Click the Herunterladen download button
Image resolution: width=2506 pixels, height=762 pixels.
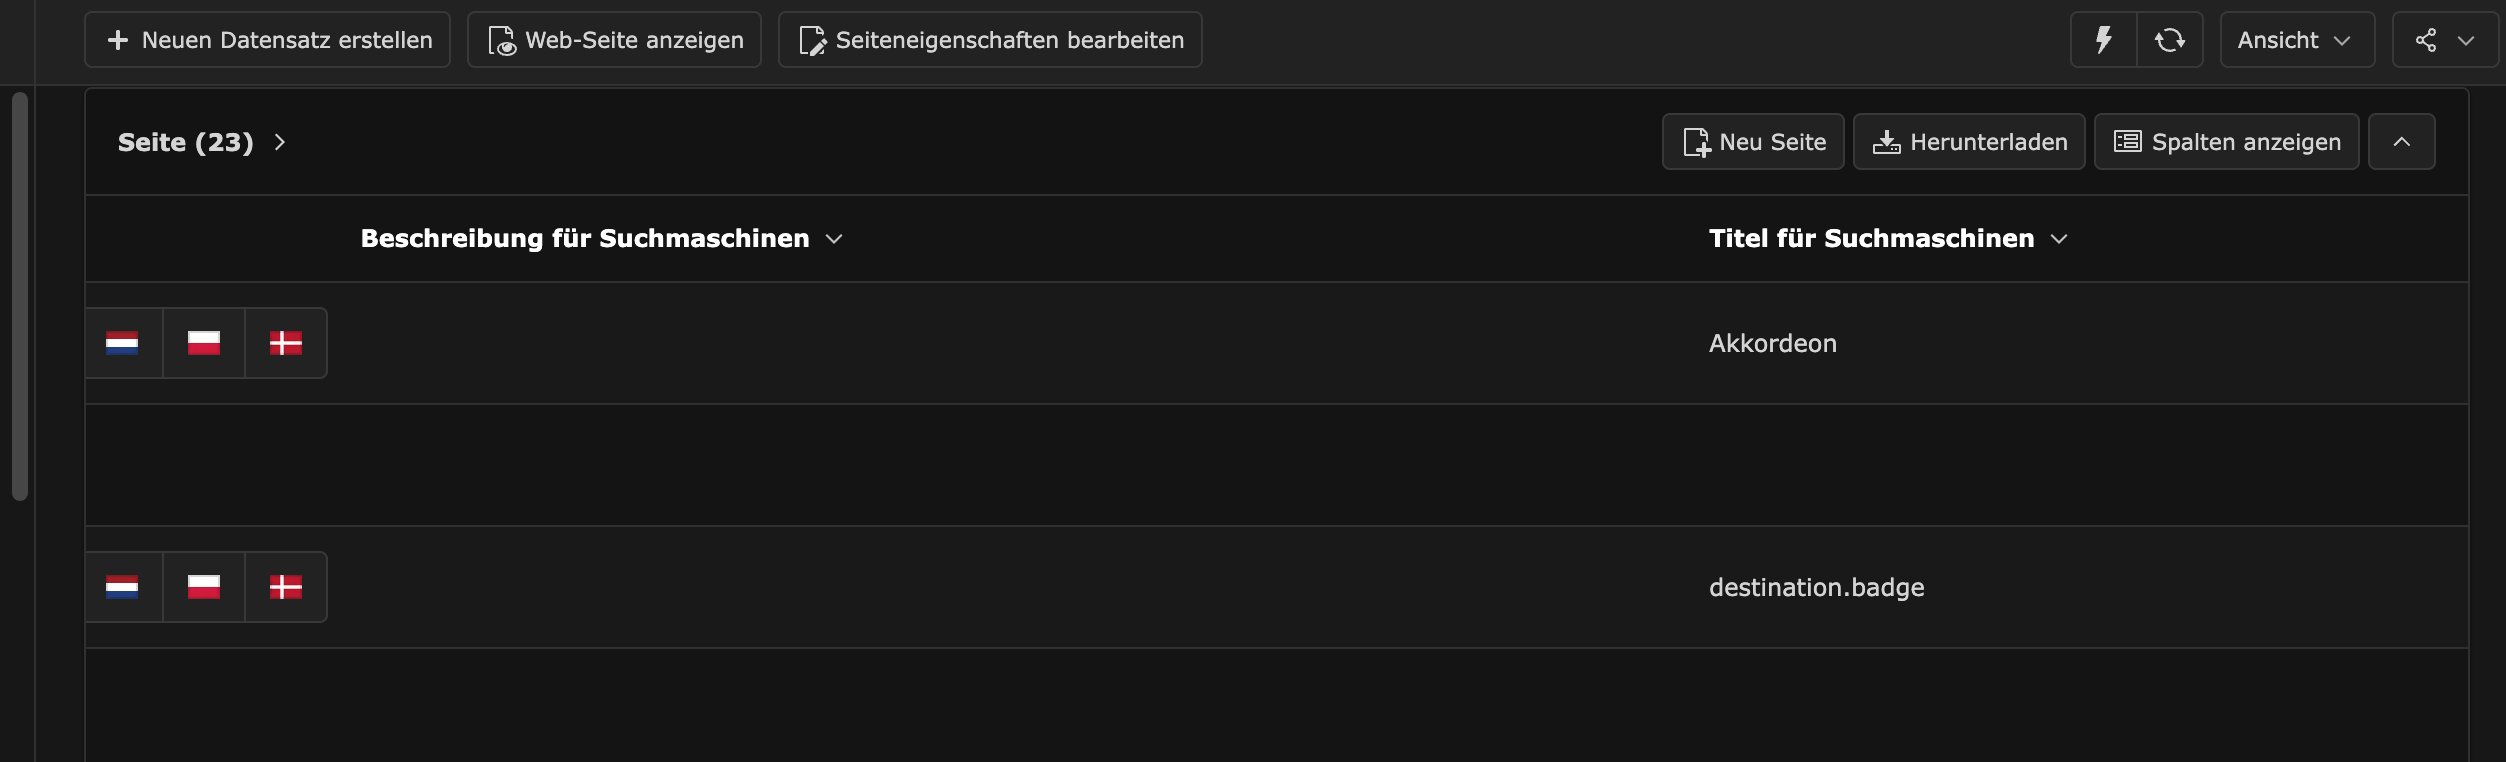(x=1969, y=142)
